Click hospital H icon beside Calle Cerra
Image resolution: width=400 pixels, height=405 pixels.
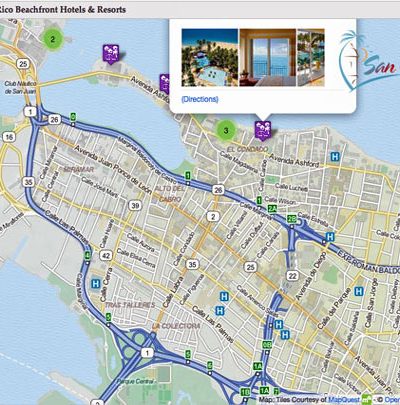click(96, 284)
